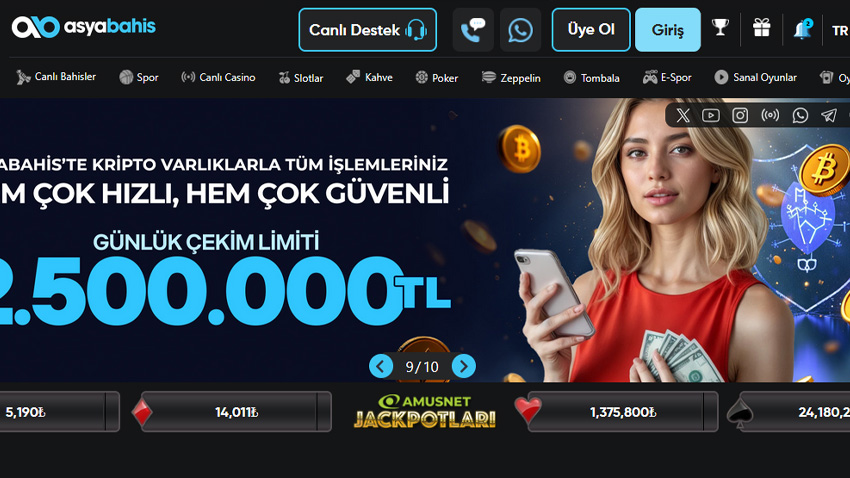Open the TR language selector
Viewport: 850px width, 478px height.
pos(840,31)
